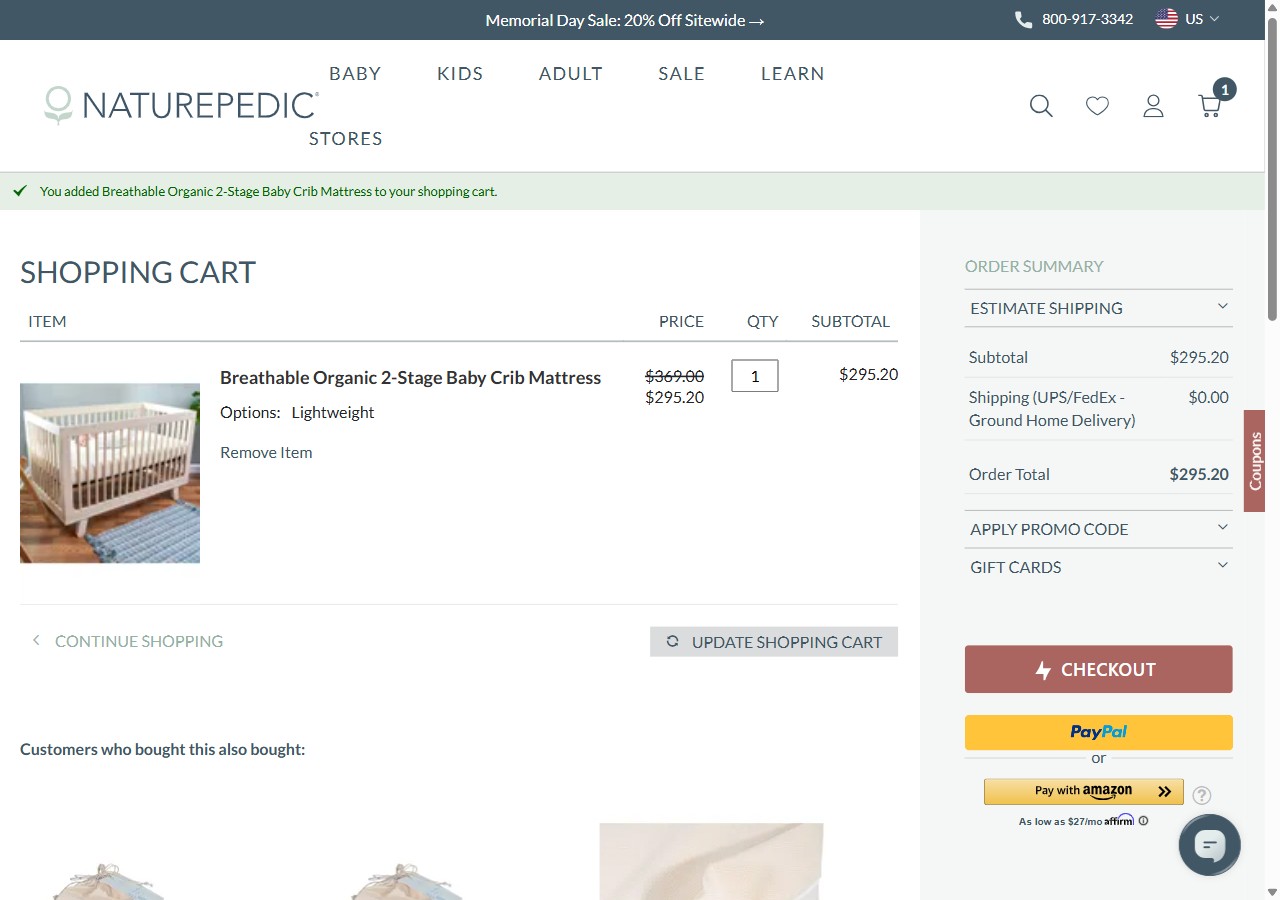Pay with PayPal button
The image size is (1280, 900).
point(1099,732)
